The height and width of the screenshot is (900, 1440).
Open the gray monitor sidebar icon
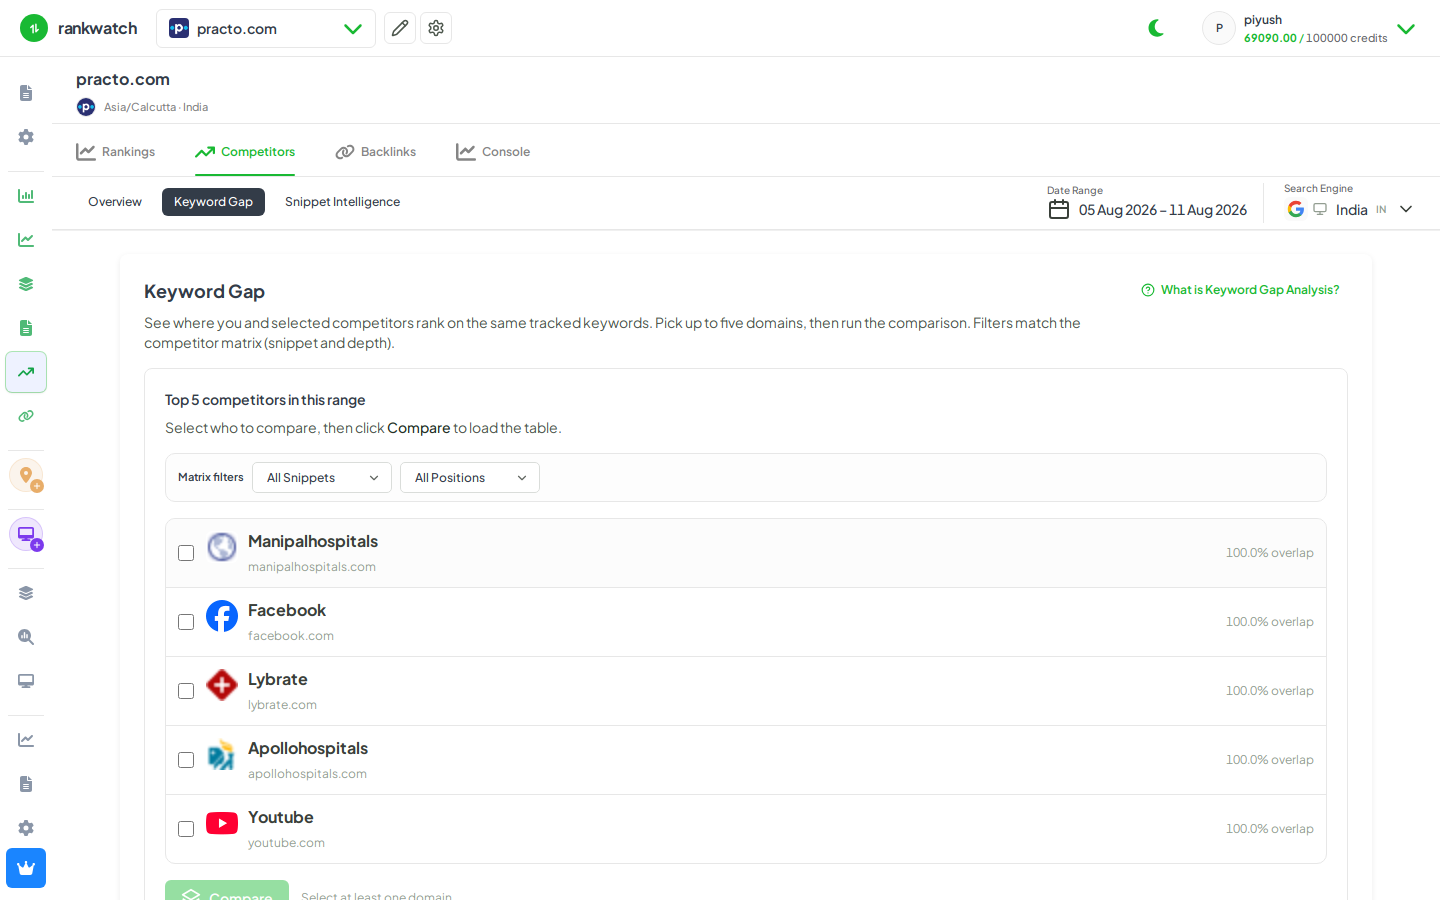[26, 681]
